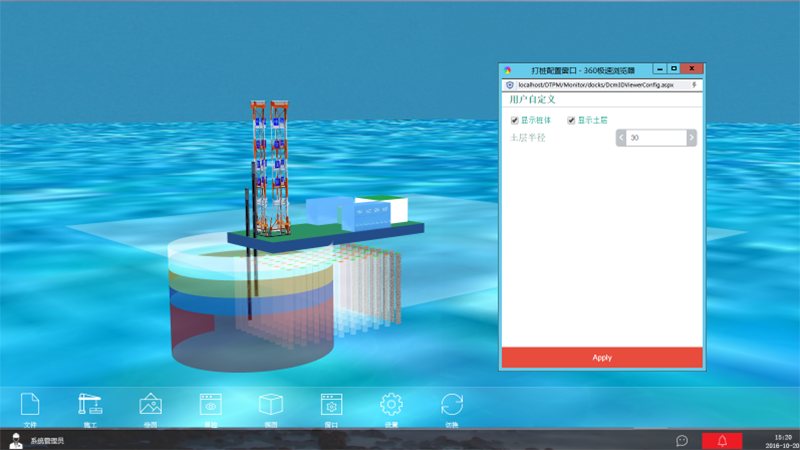Click the lightning bolt icon in address bar
The image size is (800, 450).
tap(695, 85)
